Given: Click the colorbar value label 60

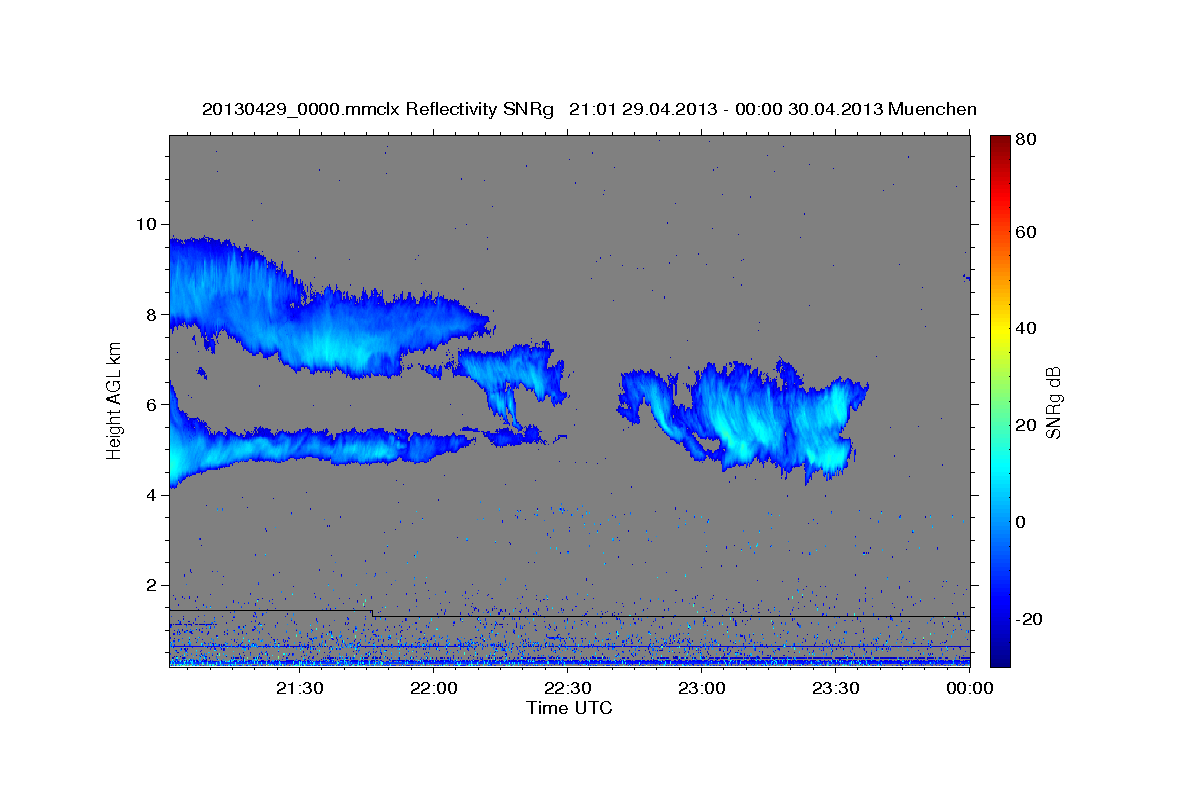Looking at the screenshot, I should coord(1026,232).
